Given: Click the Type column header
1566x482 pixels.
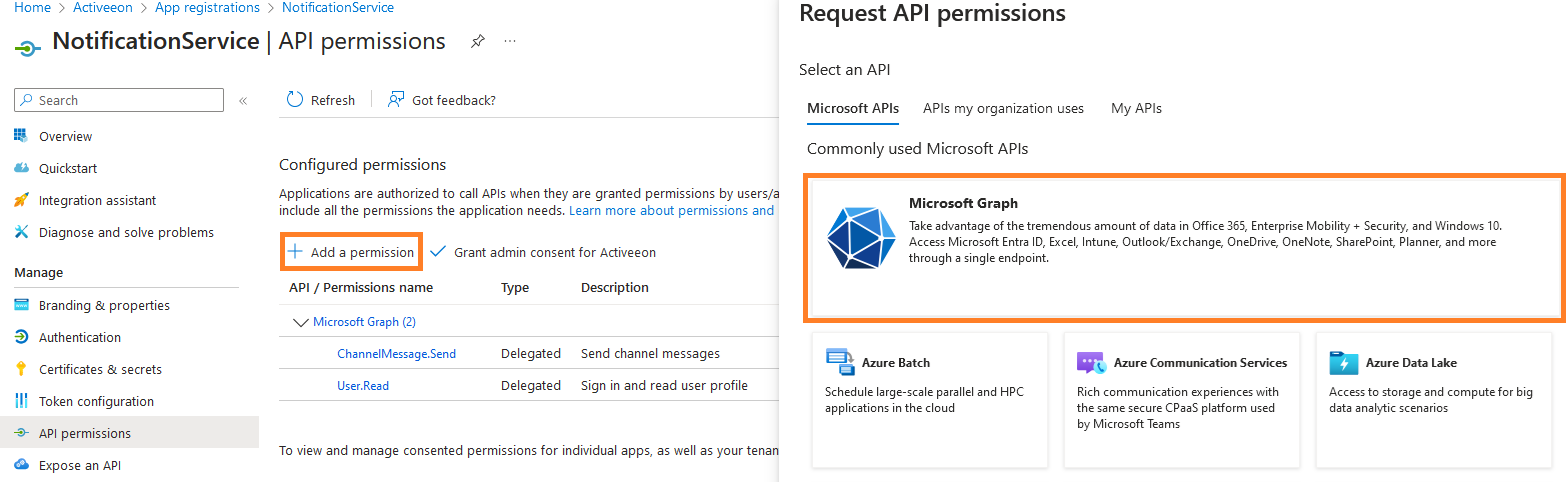Looking at the screenshot, I should 515,288.
